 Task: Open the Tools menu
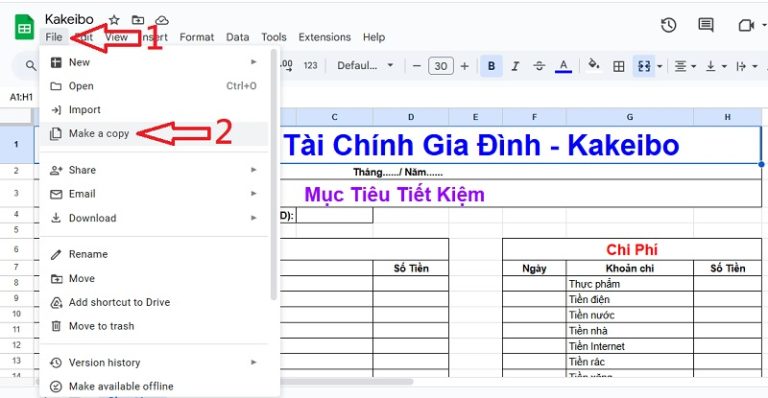point(274,37)
